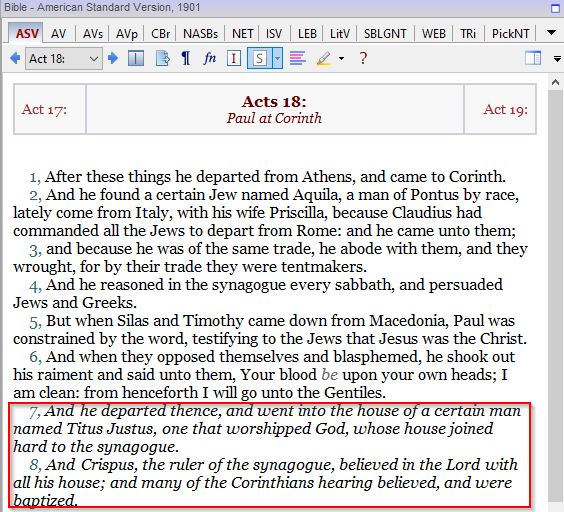
Task: Open the Act 18: reference combo box
Action: click(x=64, y=58)
